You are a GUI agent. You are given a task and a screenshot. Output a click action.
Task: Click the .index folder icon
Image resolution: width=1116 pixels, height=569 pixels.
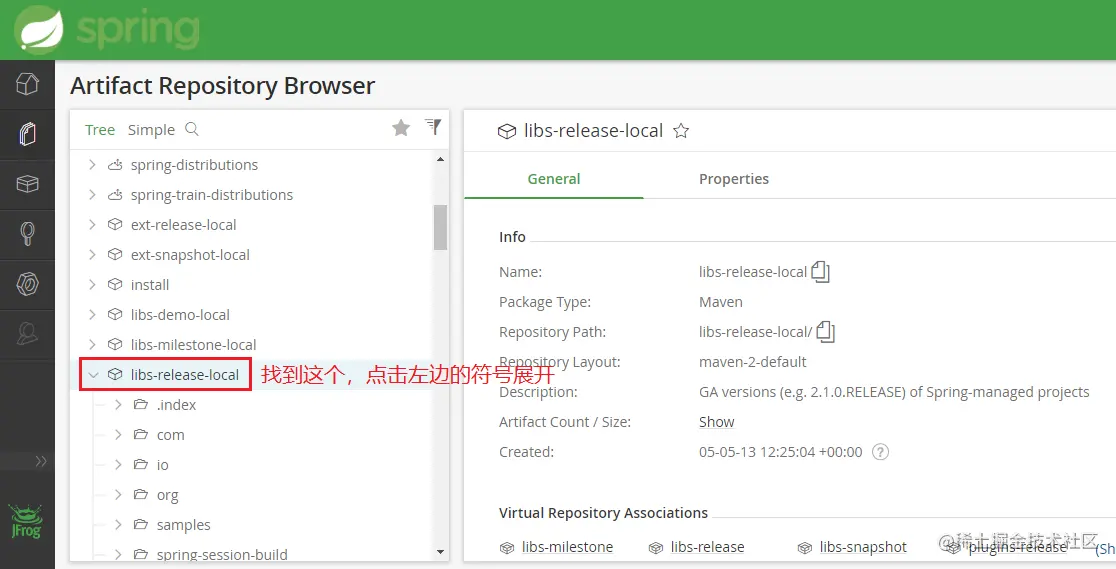point(141,404)
